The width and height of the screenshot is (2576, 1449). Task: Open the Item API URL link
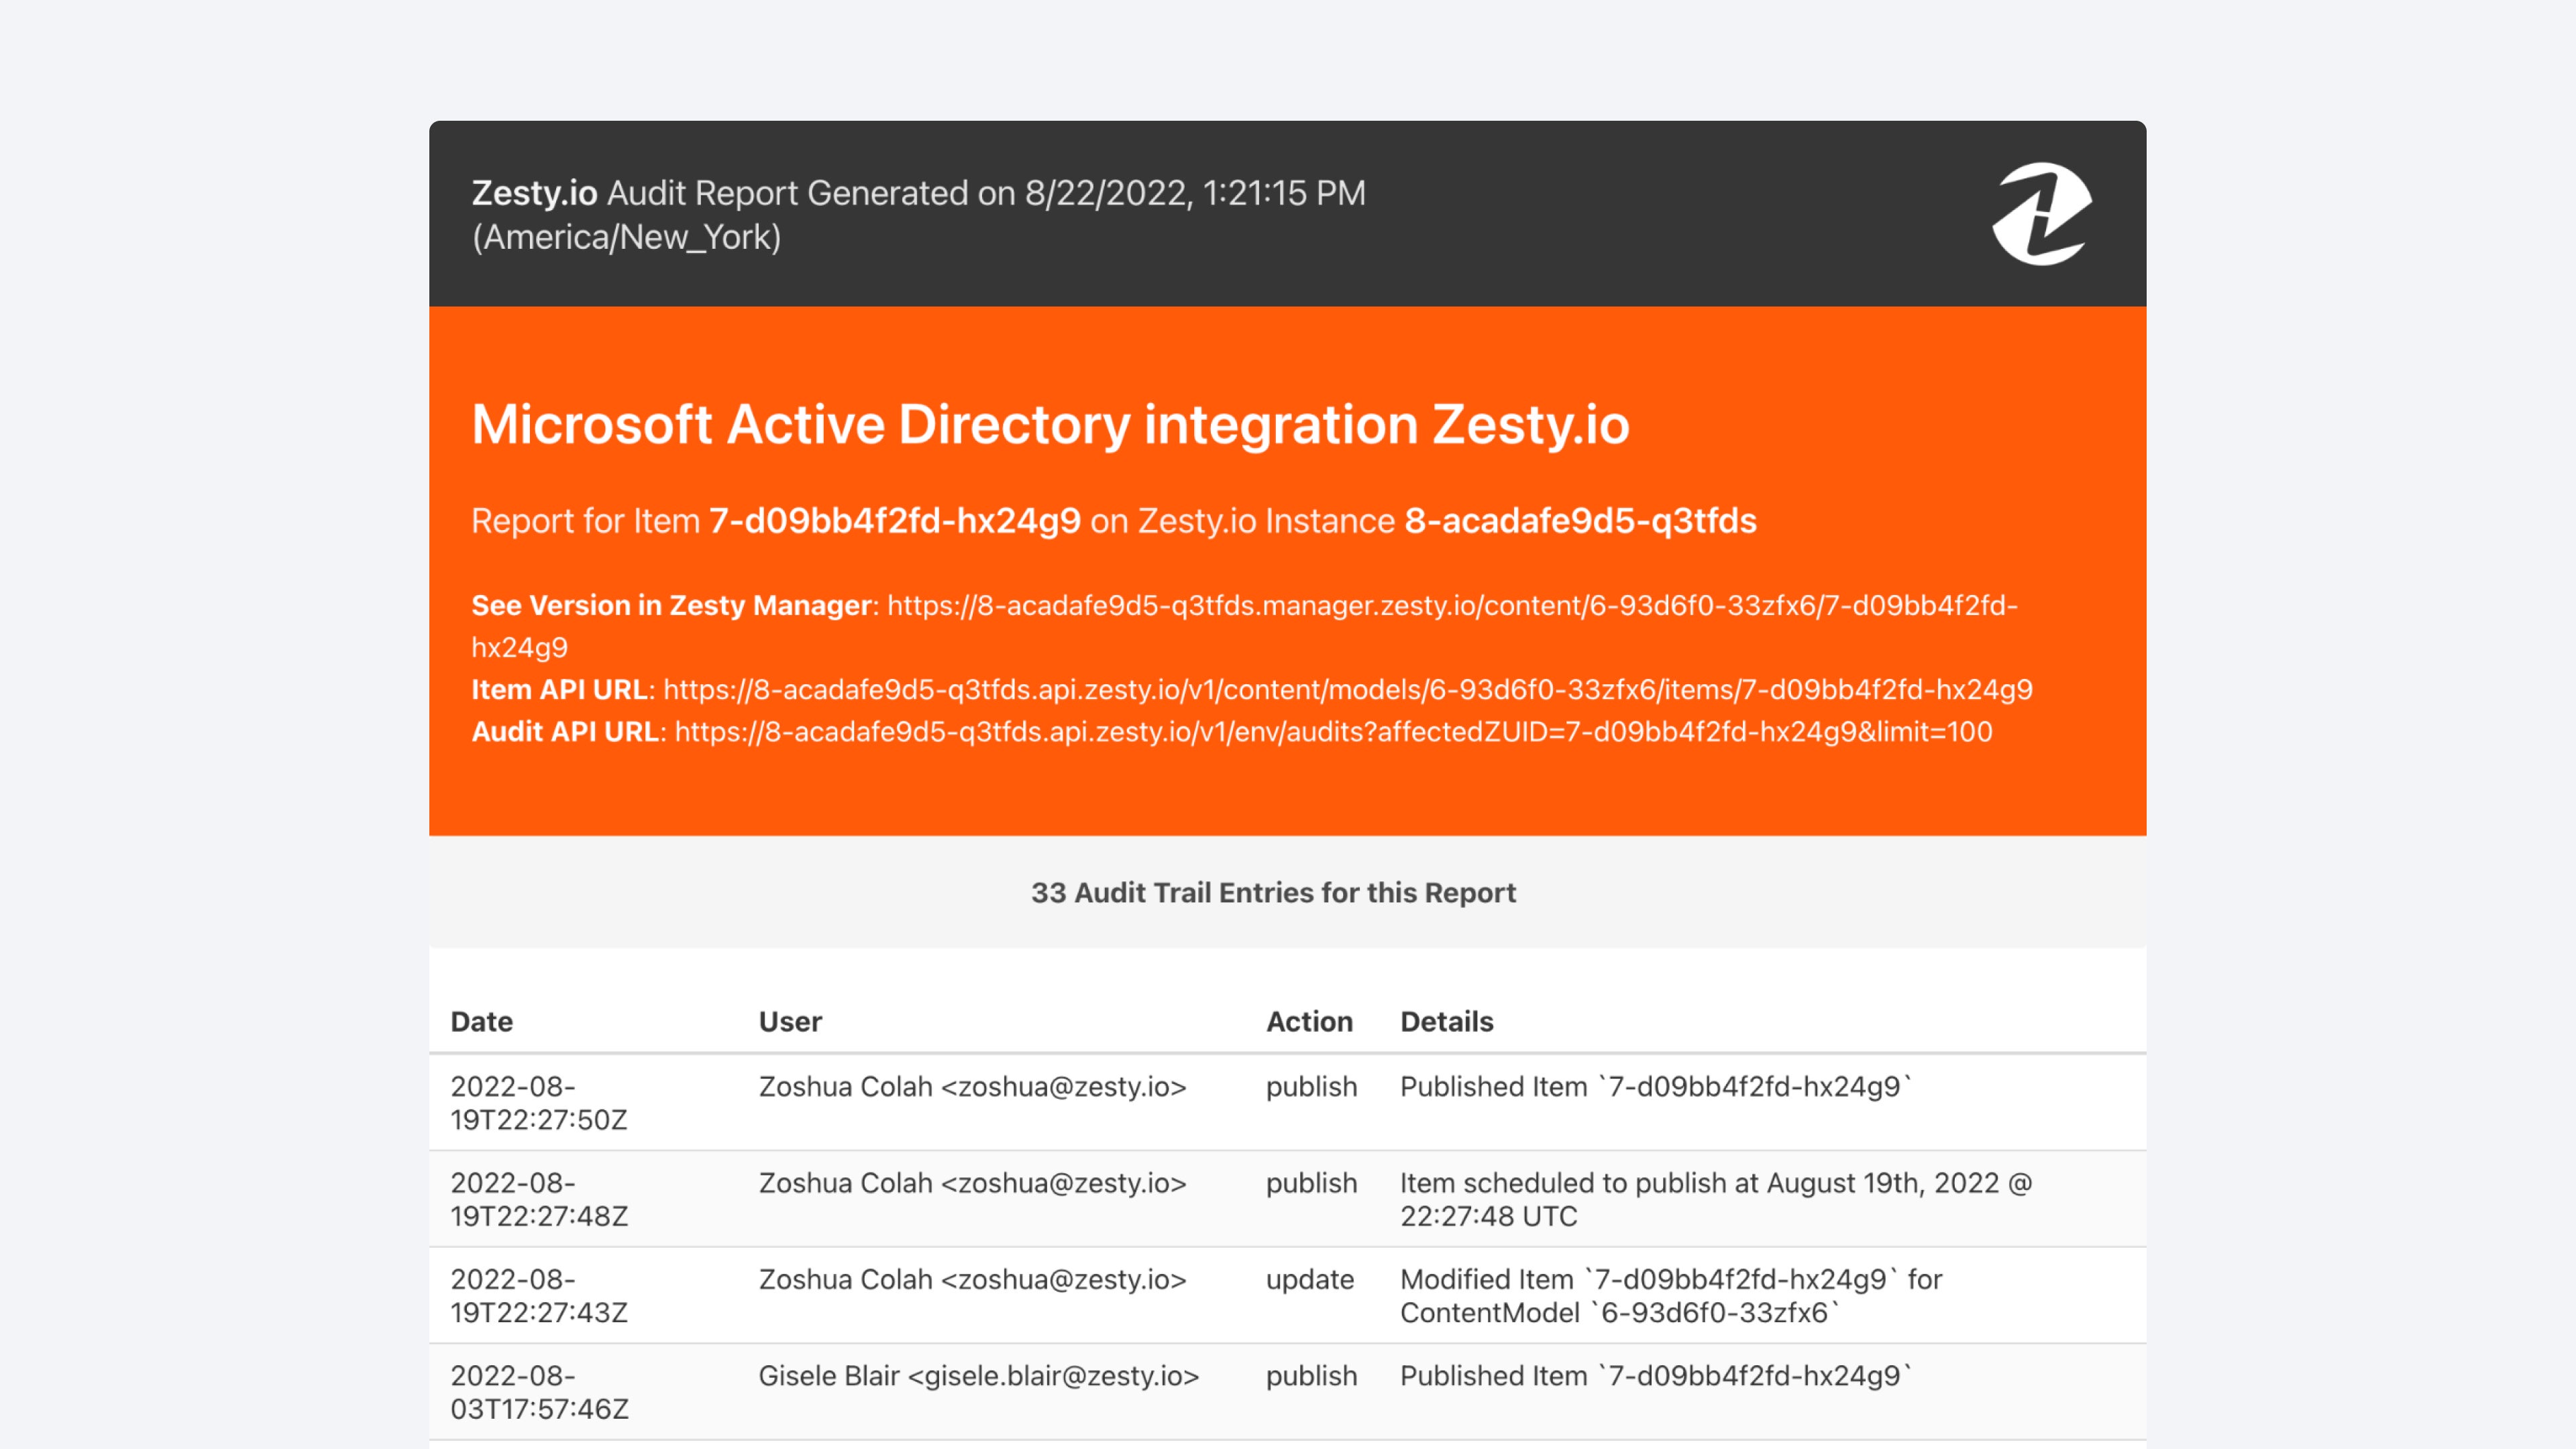coord(1347,689)
